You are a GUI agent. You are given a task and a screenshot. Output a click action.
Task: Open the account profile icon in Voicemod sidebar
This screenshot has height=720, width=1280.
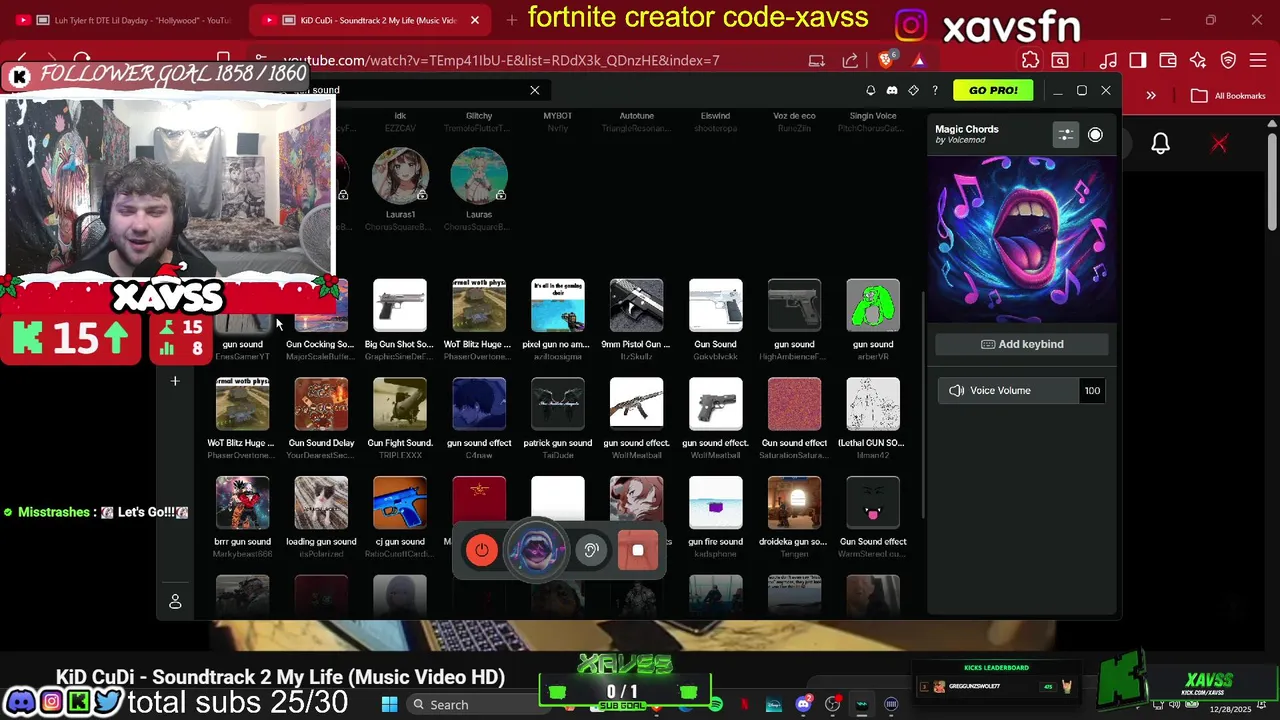(175, 602)
